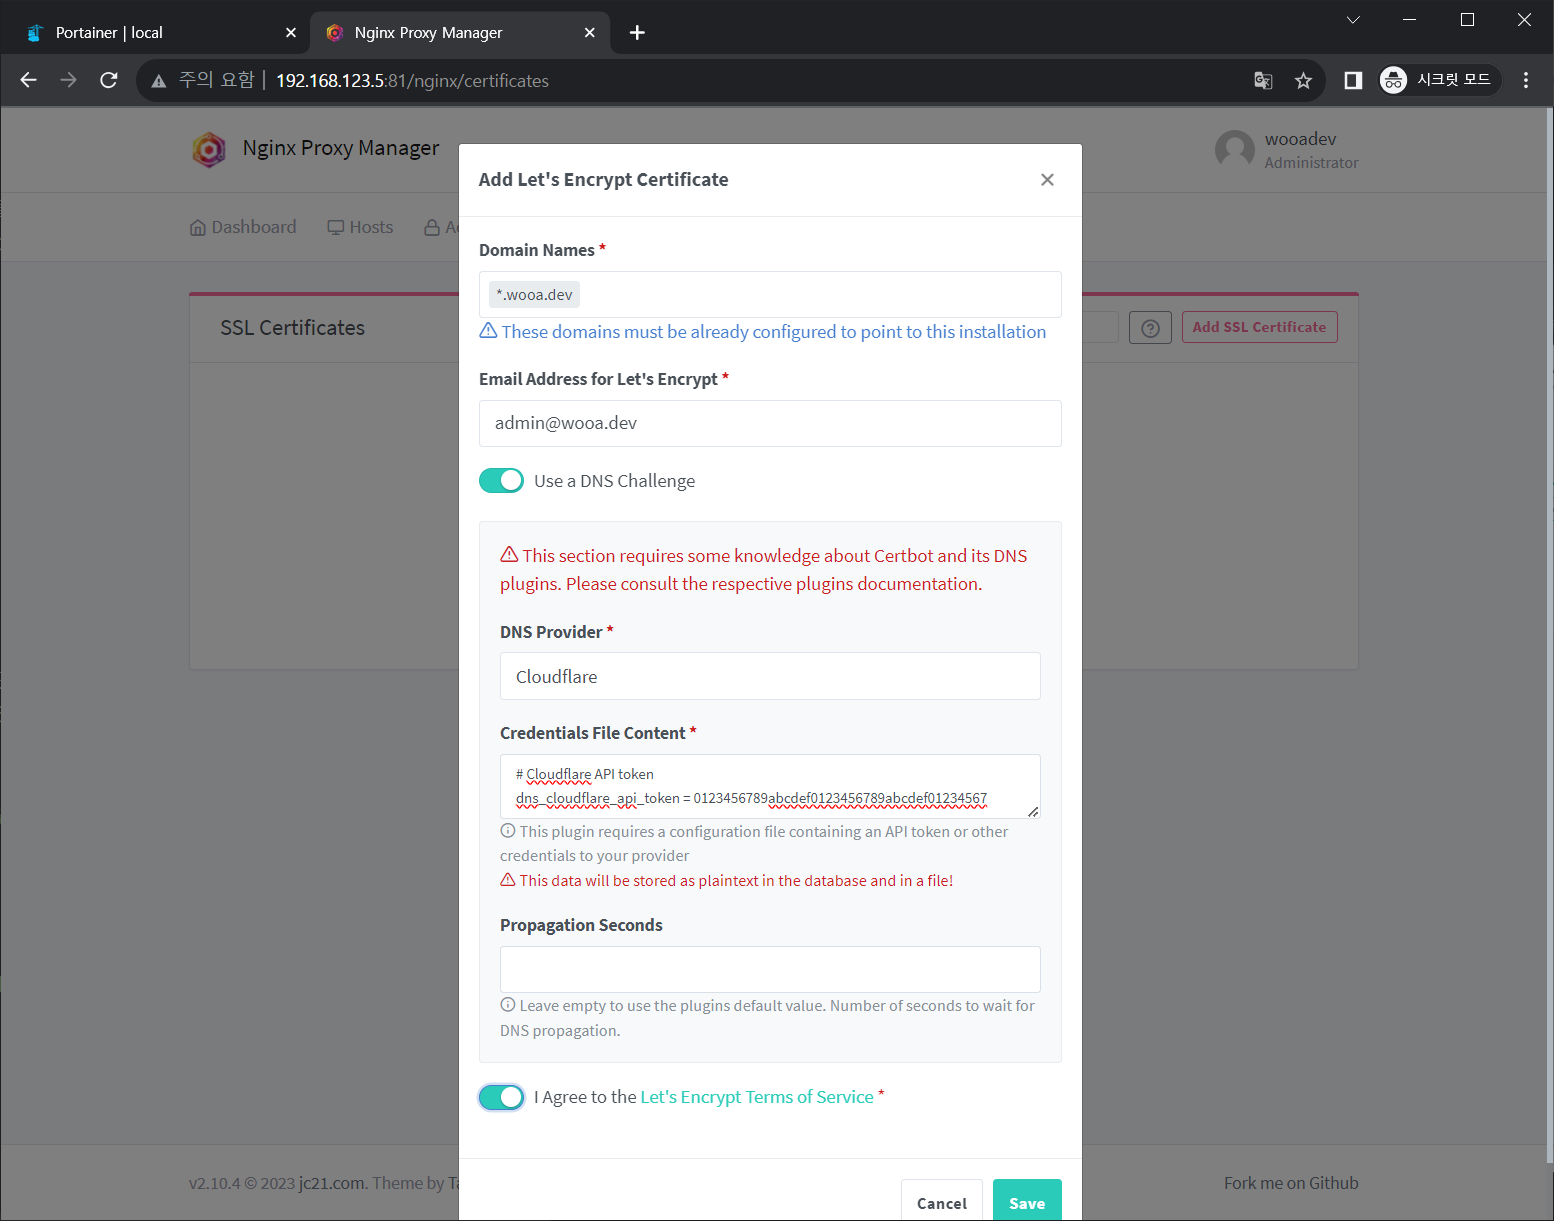Image resolution: width=1554 pixels, height=1221 pixels.
Task: Go back in browser history
Action: (29, 80)
